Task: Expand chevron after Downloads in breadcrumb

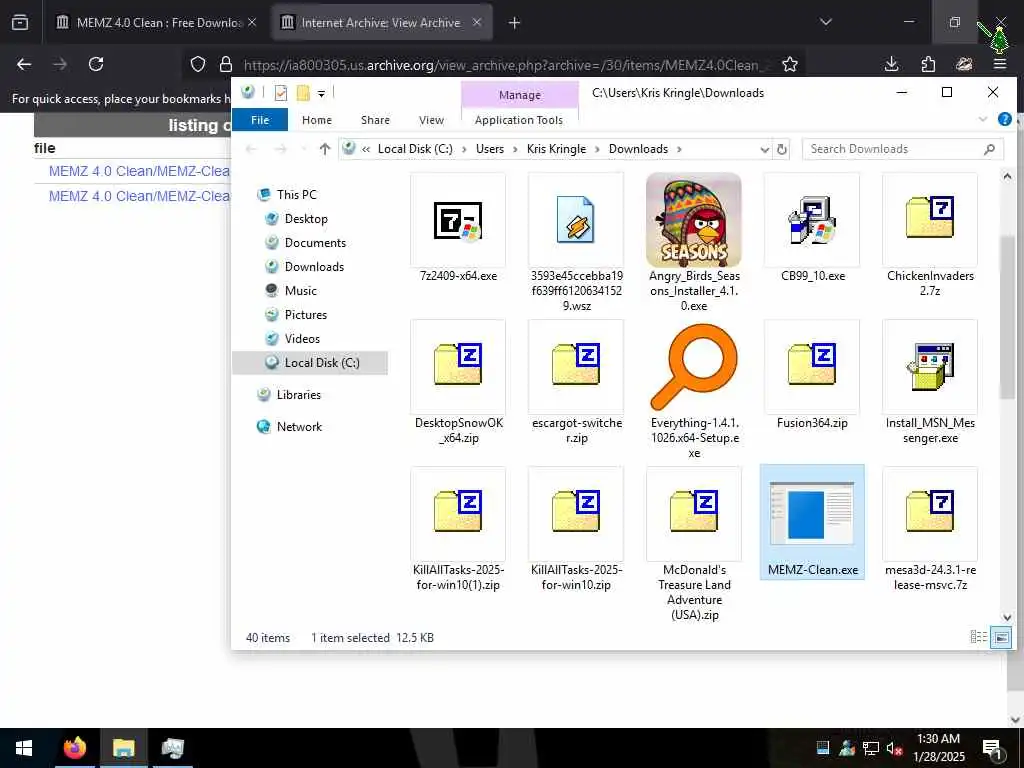Action: coord(679,149)
